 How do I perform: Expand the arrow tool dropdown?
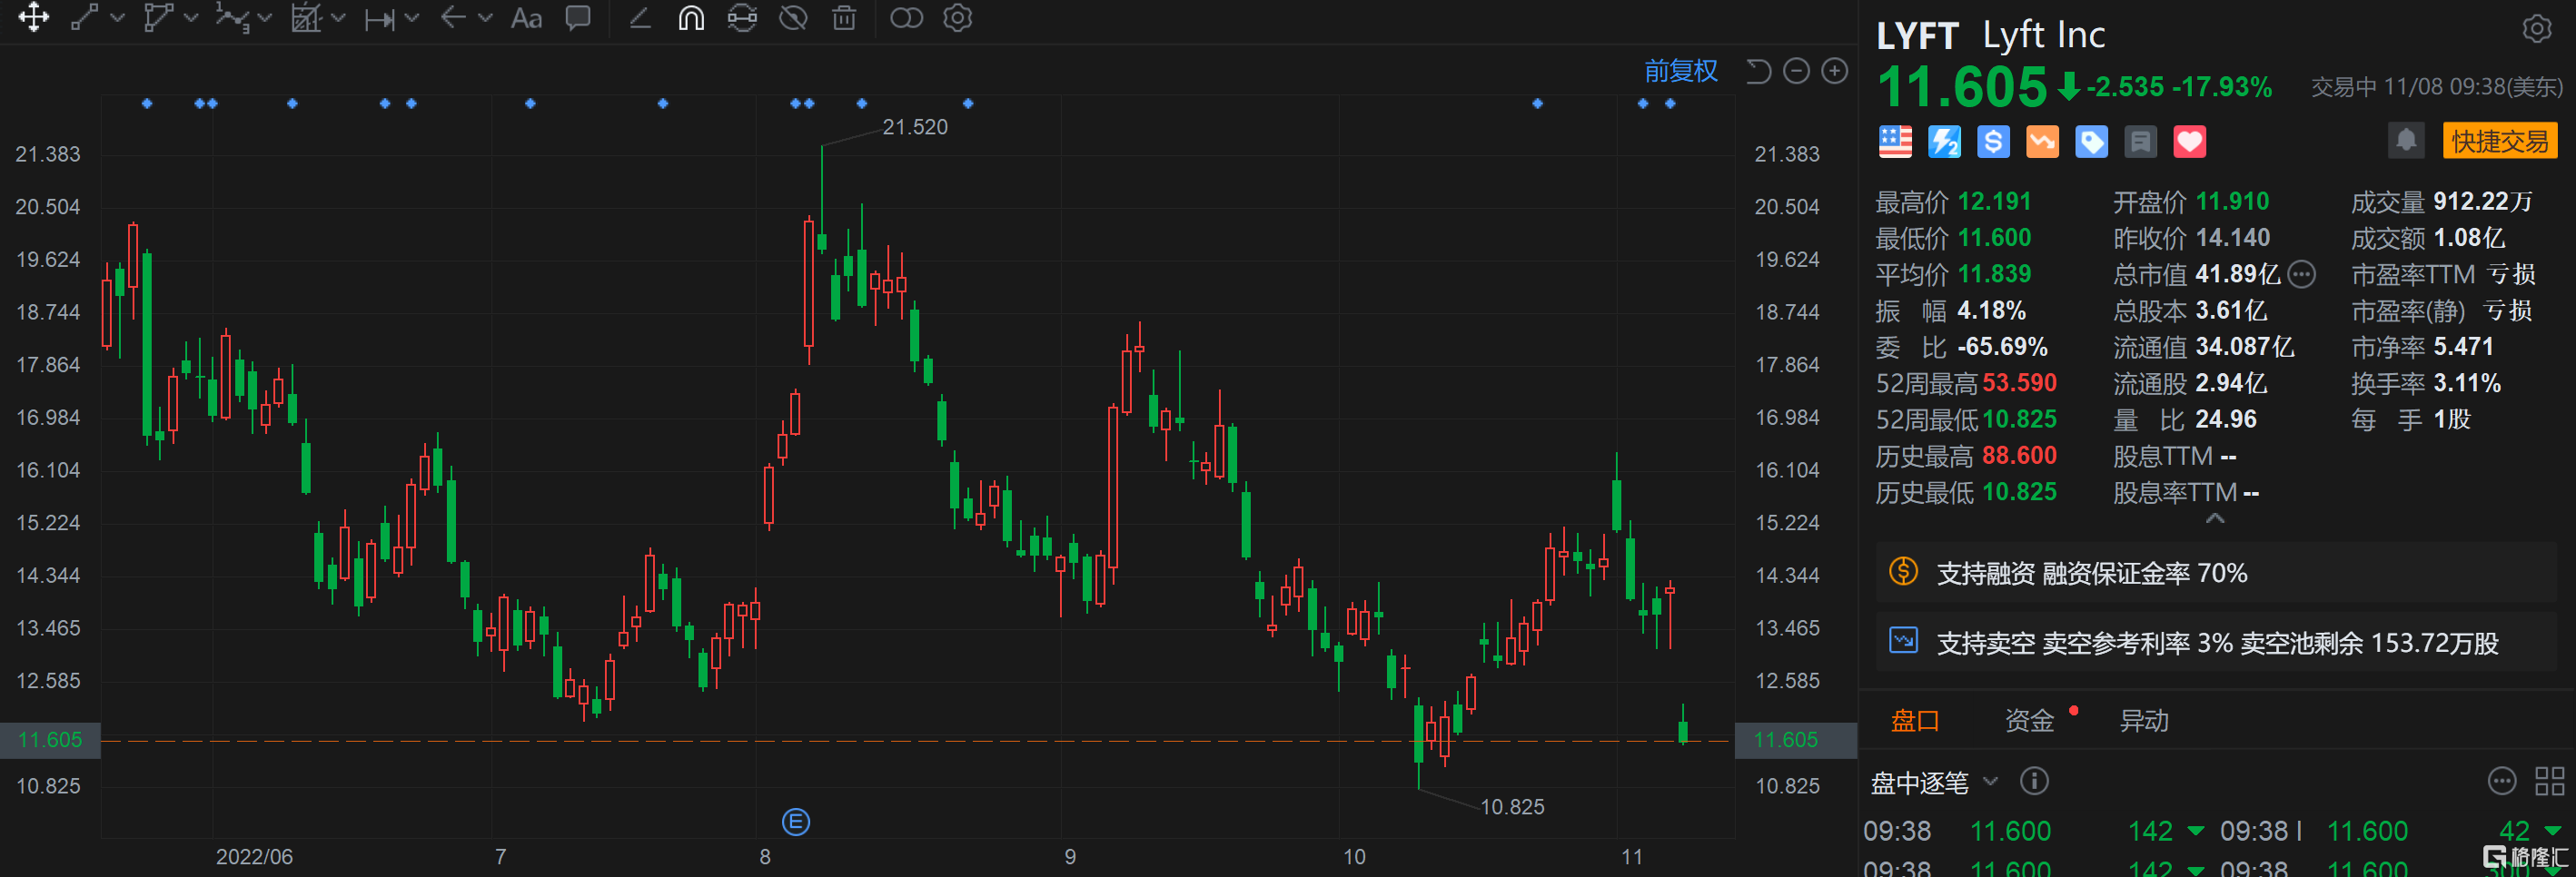coord(486,18)
